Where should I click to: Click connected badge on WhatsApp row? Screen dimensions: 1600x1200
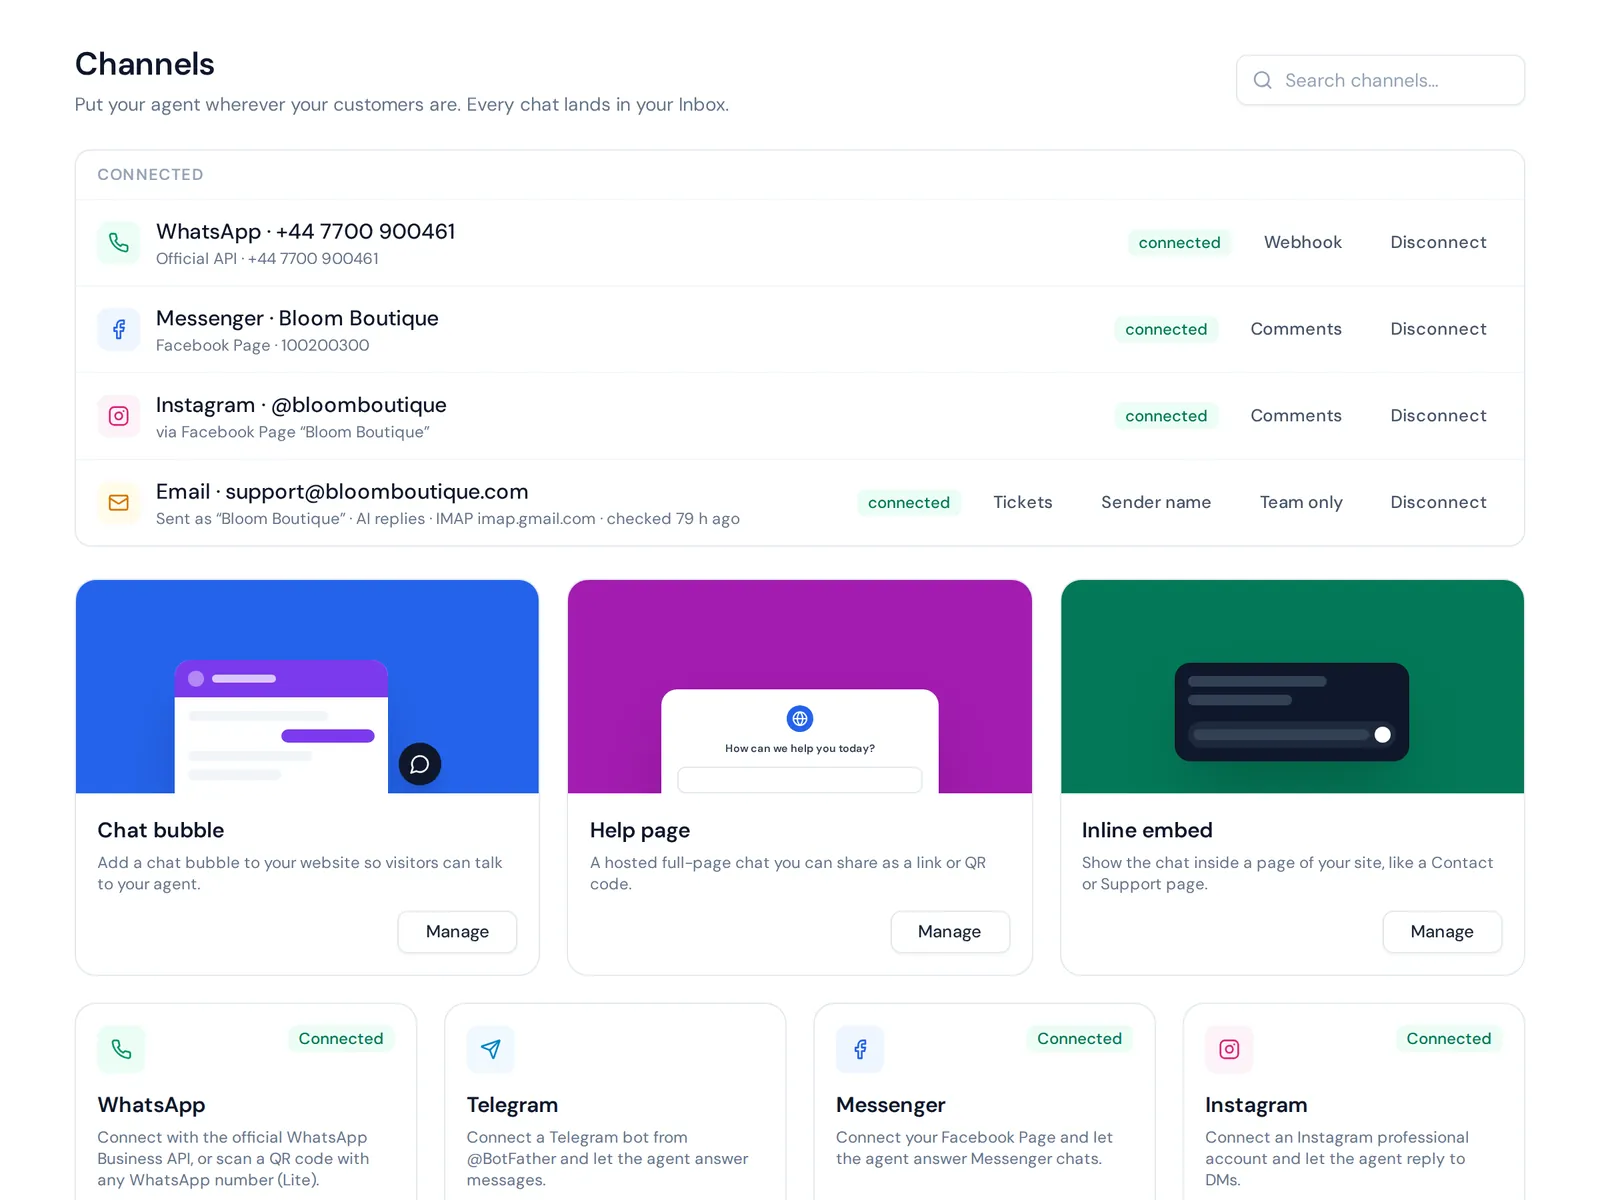[1180, 243]
